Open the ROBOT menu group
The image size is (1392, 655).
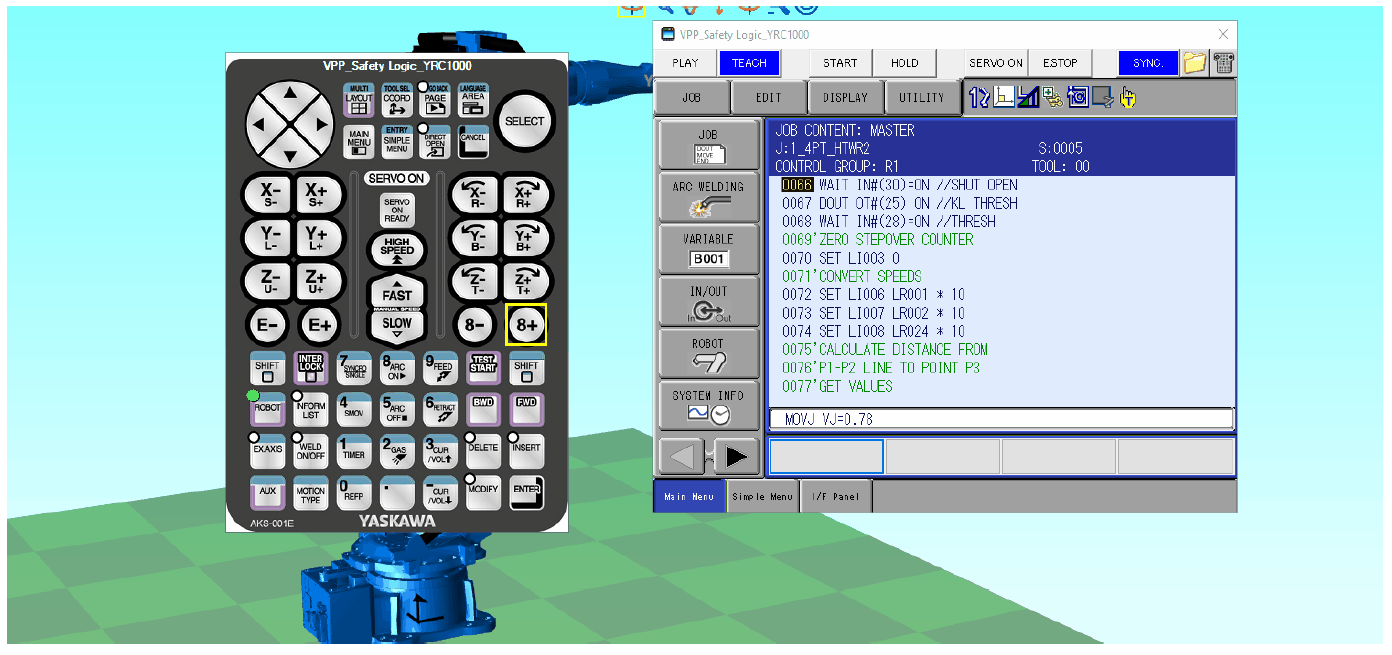708,353
